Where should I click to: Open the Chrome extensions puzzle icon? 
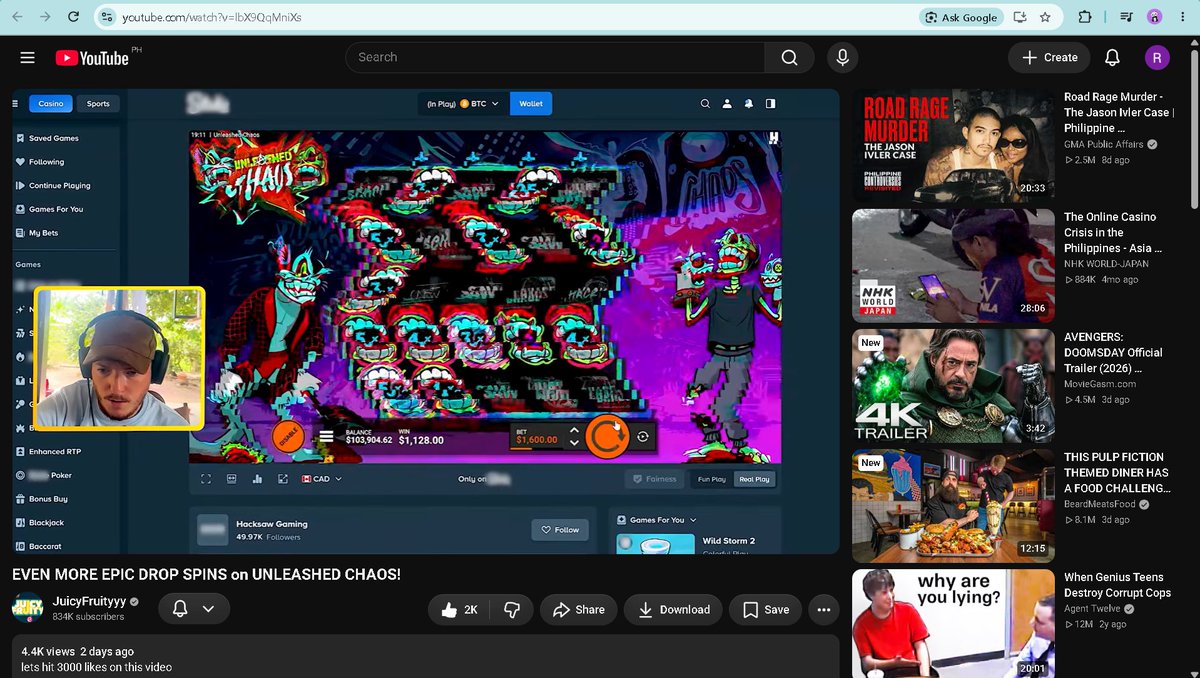(x=1085, y=17)
